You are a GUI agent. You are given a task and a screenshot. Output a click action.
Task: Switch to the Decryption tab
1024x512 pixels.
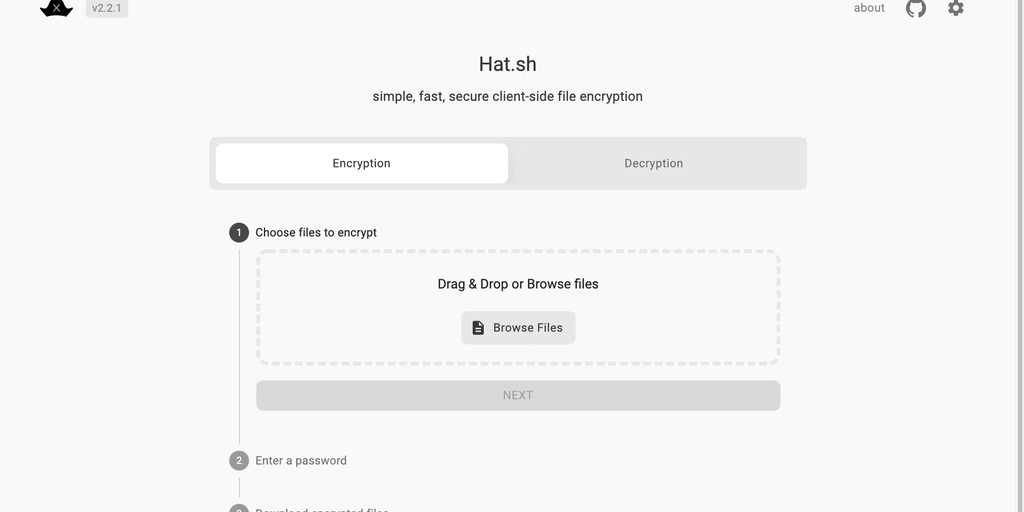point(654,164)
